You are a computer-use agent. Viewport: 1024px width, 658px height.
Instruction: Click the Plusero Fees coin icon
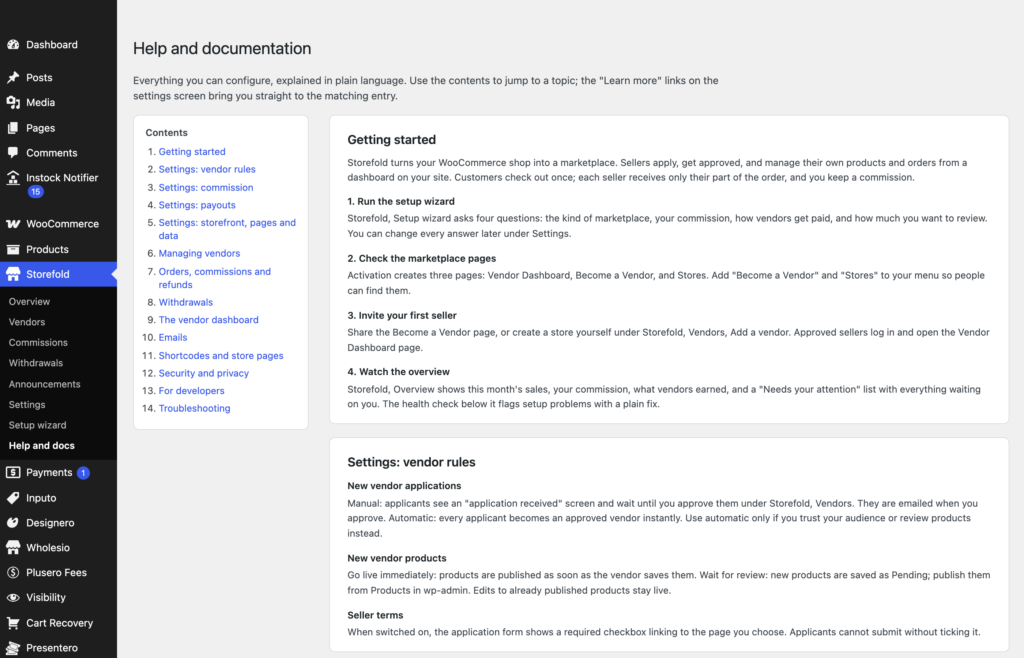pos(13,572)
